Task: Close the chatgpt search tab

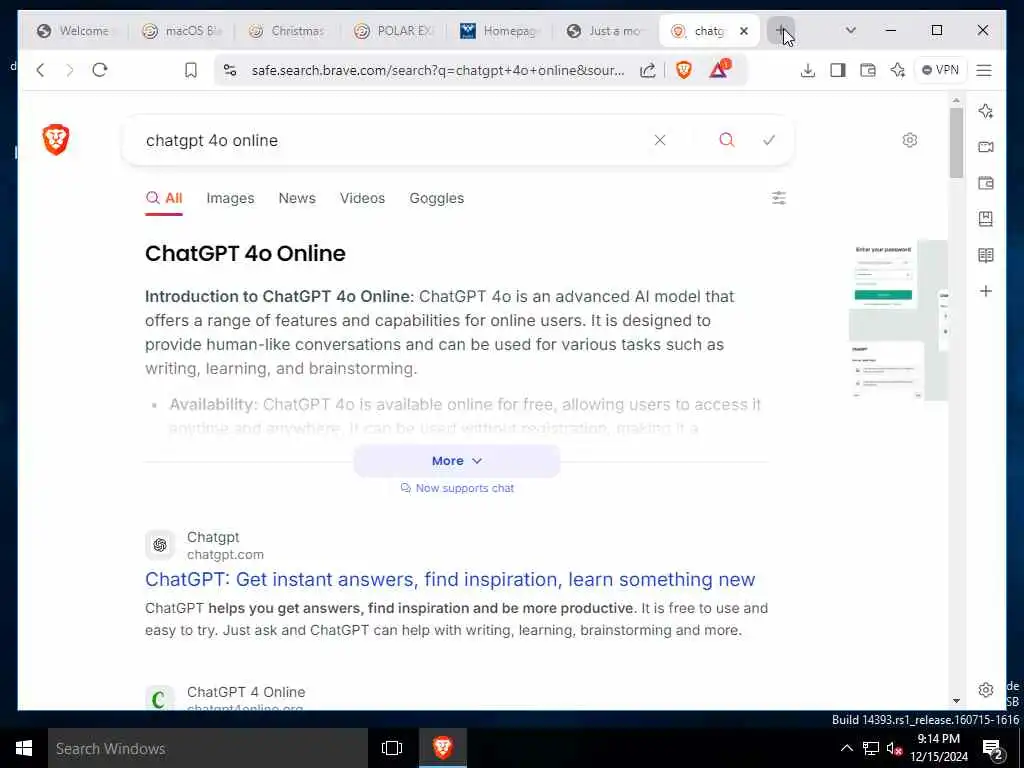Action: 744,31
